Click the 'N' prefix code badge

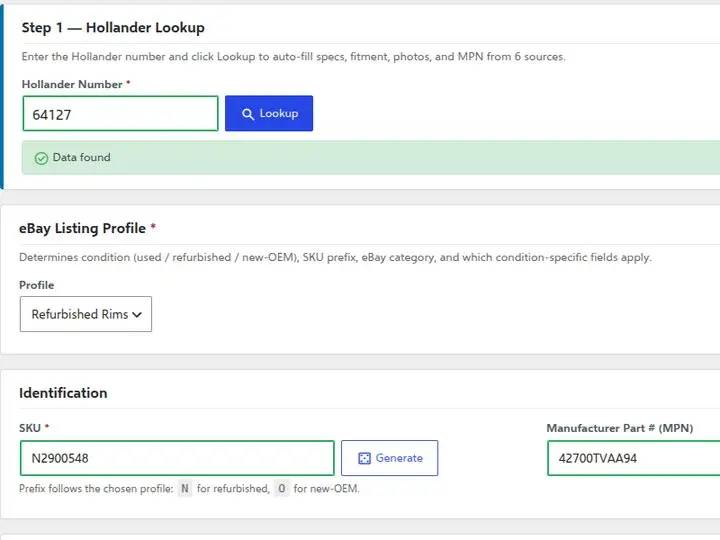click(185, 489)
